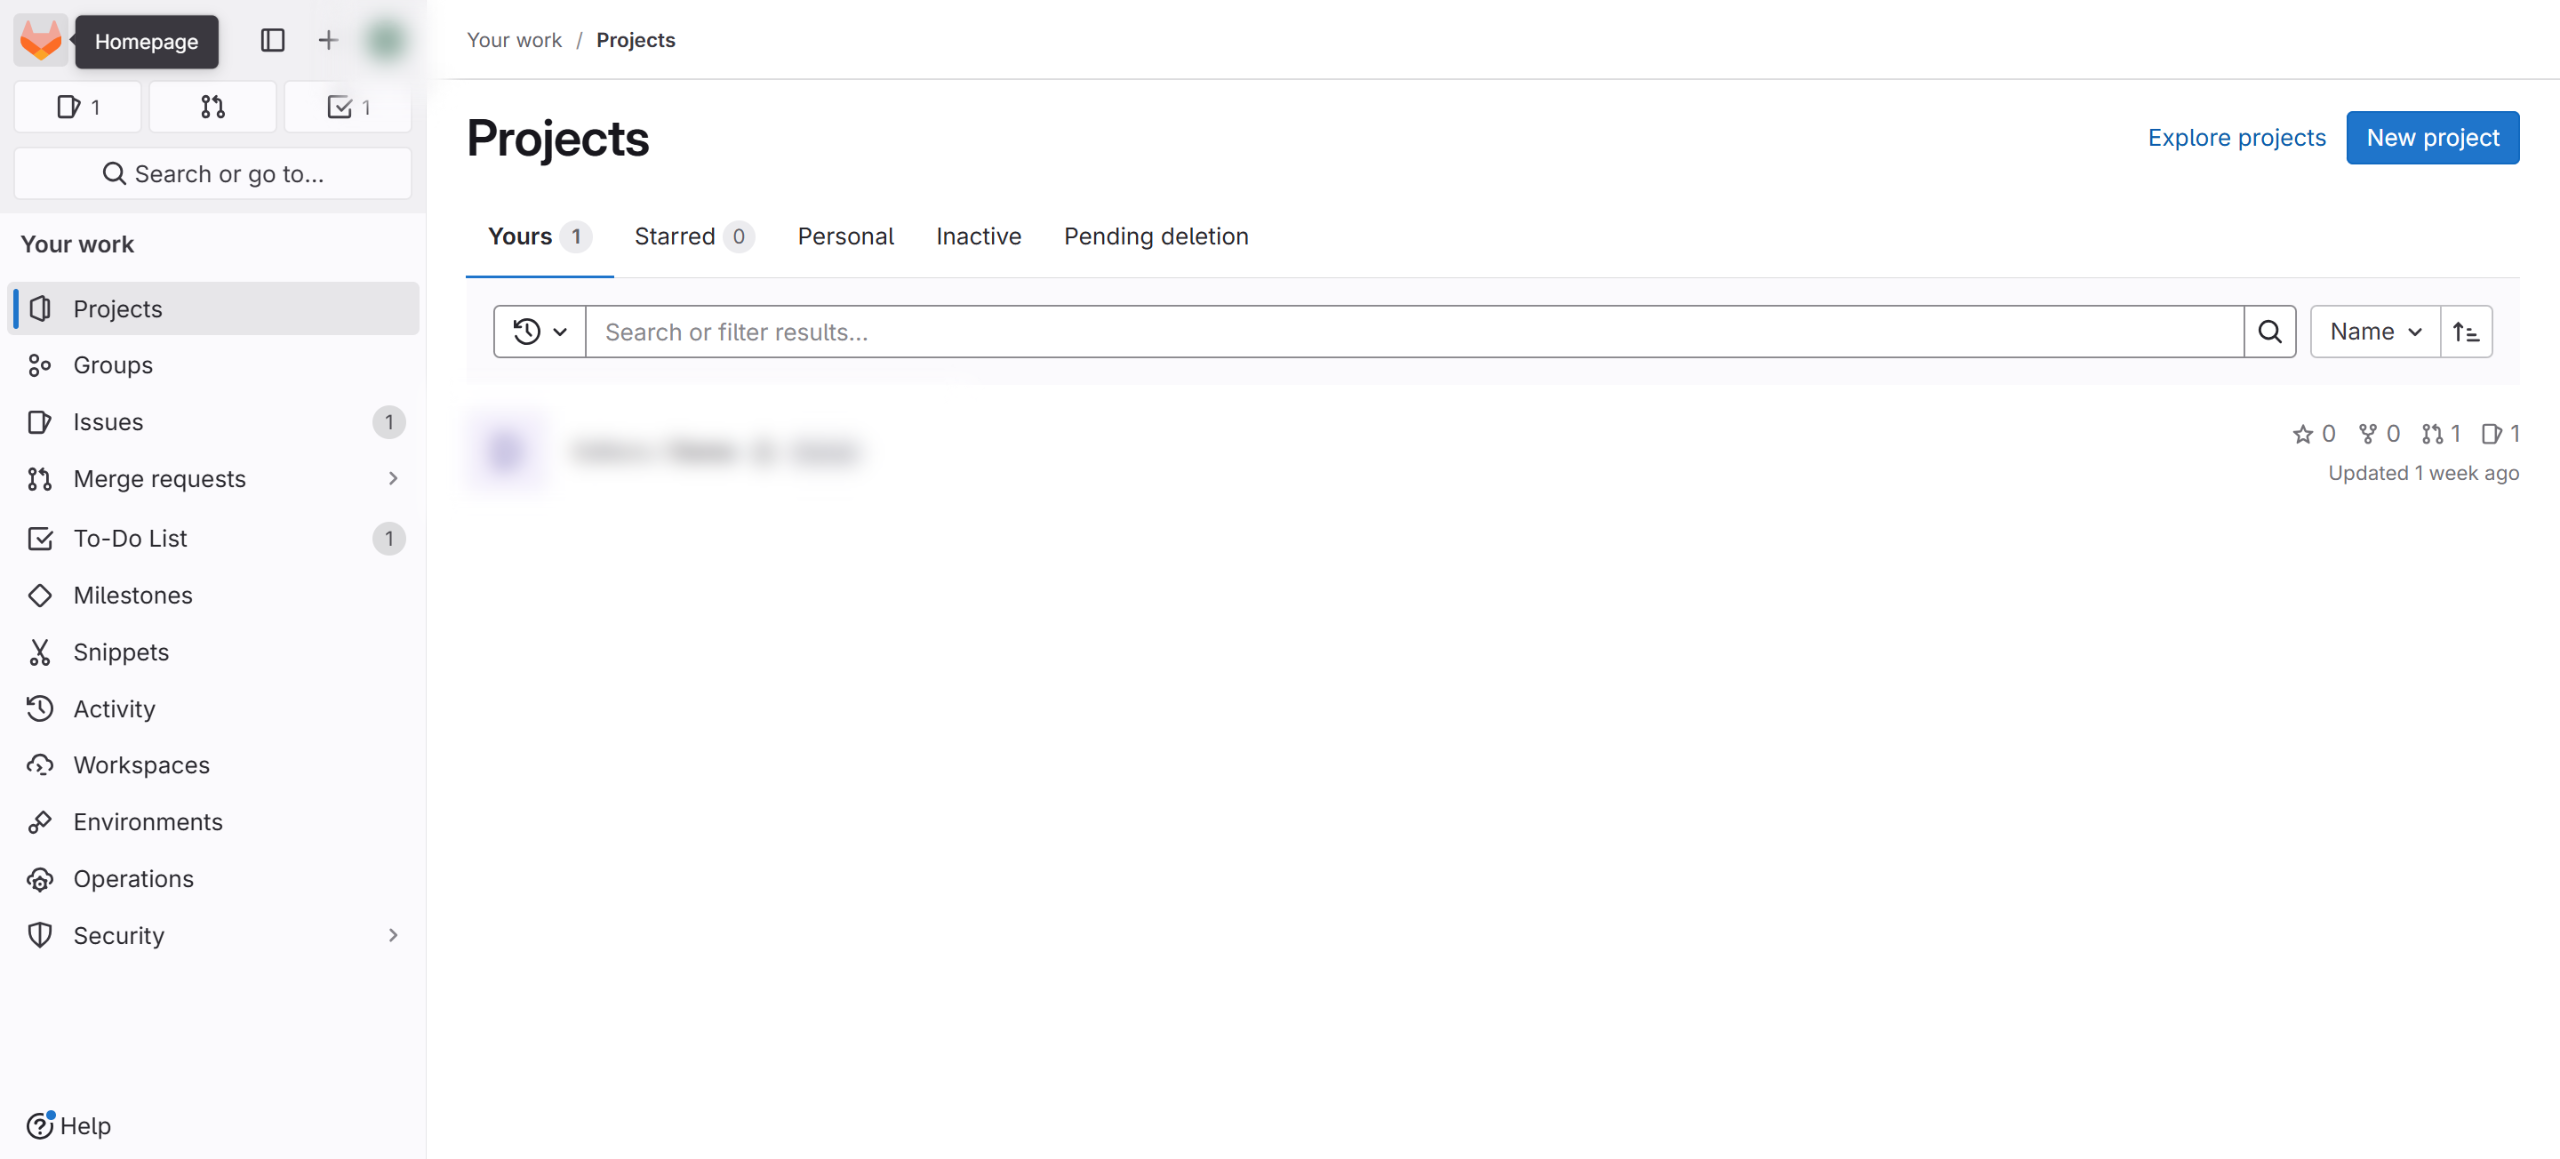
Task: Click the GitLab fox homepage logo
Action: [x=40, y=40]
